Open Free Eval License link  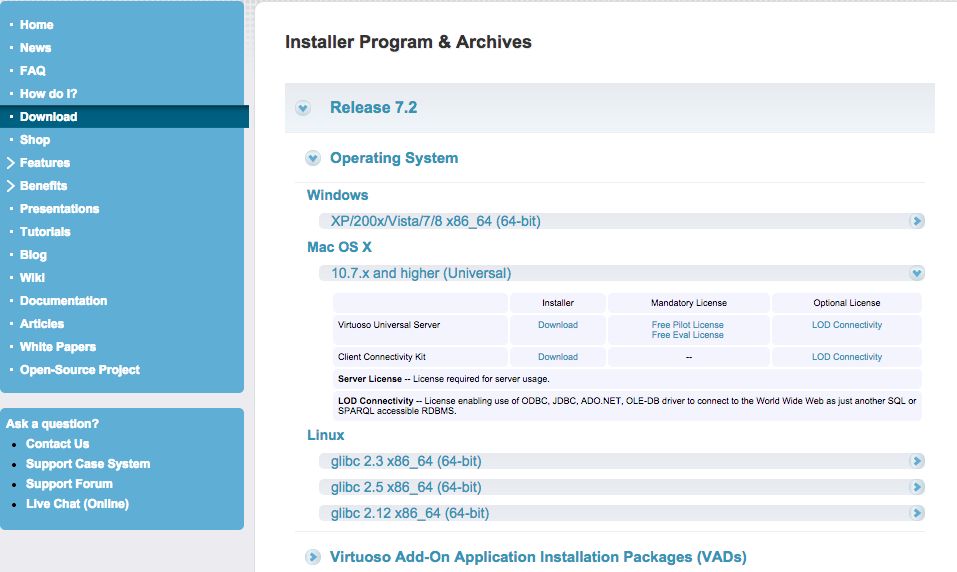coord(687,335)
